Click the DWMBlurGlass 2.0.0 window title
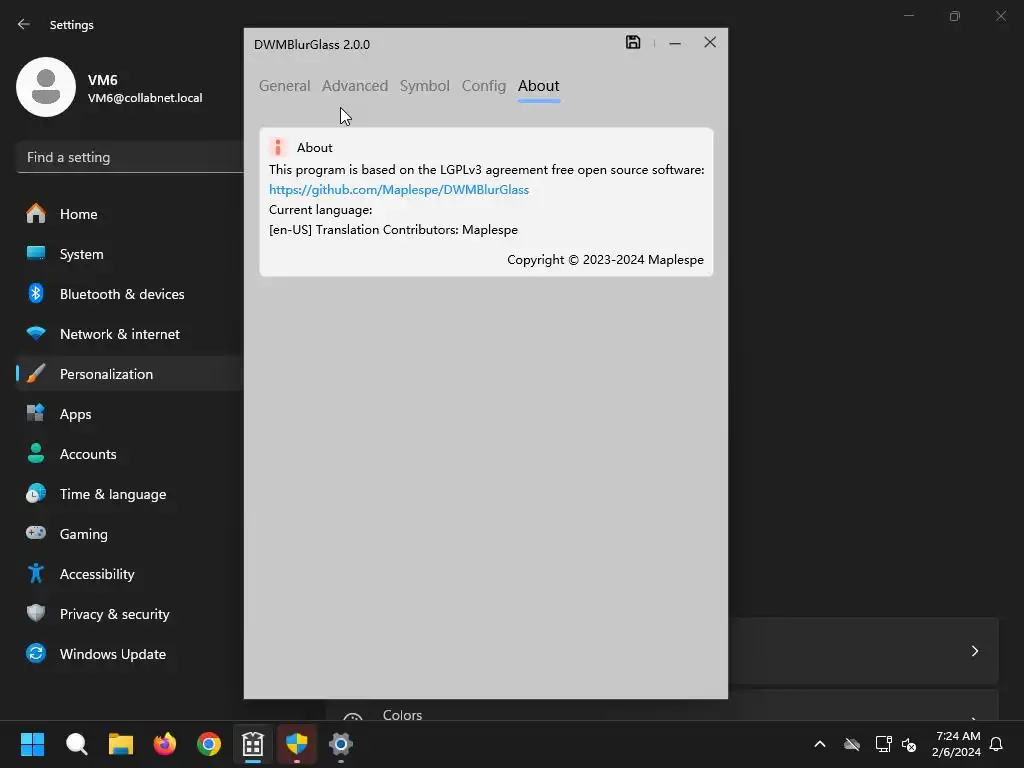Image resolution: width=1024 pixels, height=768 pixels. [x=312, y=44]
